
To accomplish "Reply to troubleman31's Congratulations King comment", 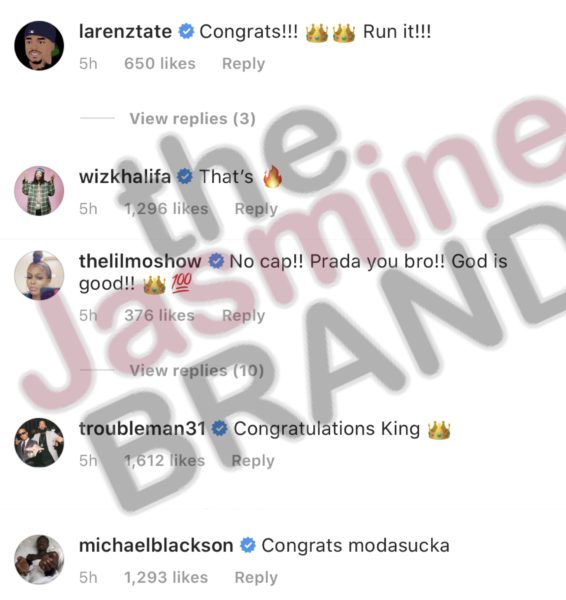I will tap(253, 461).
